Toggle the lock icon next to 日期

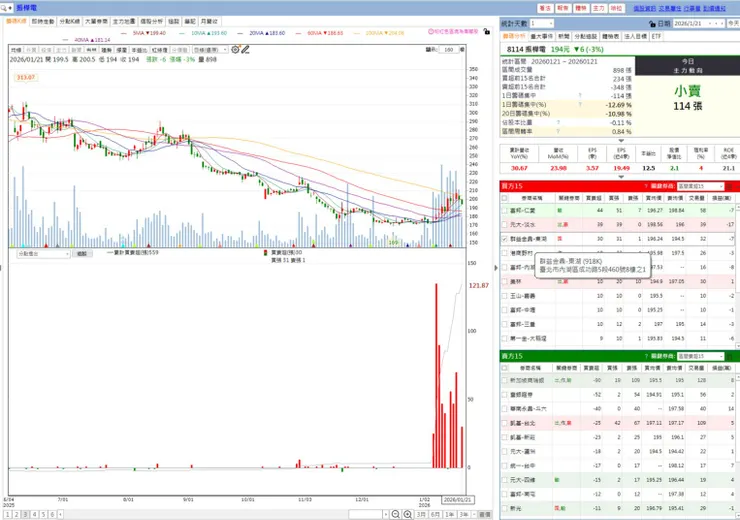pyautogui.click(x=652, y=24)
